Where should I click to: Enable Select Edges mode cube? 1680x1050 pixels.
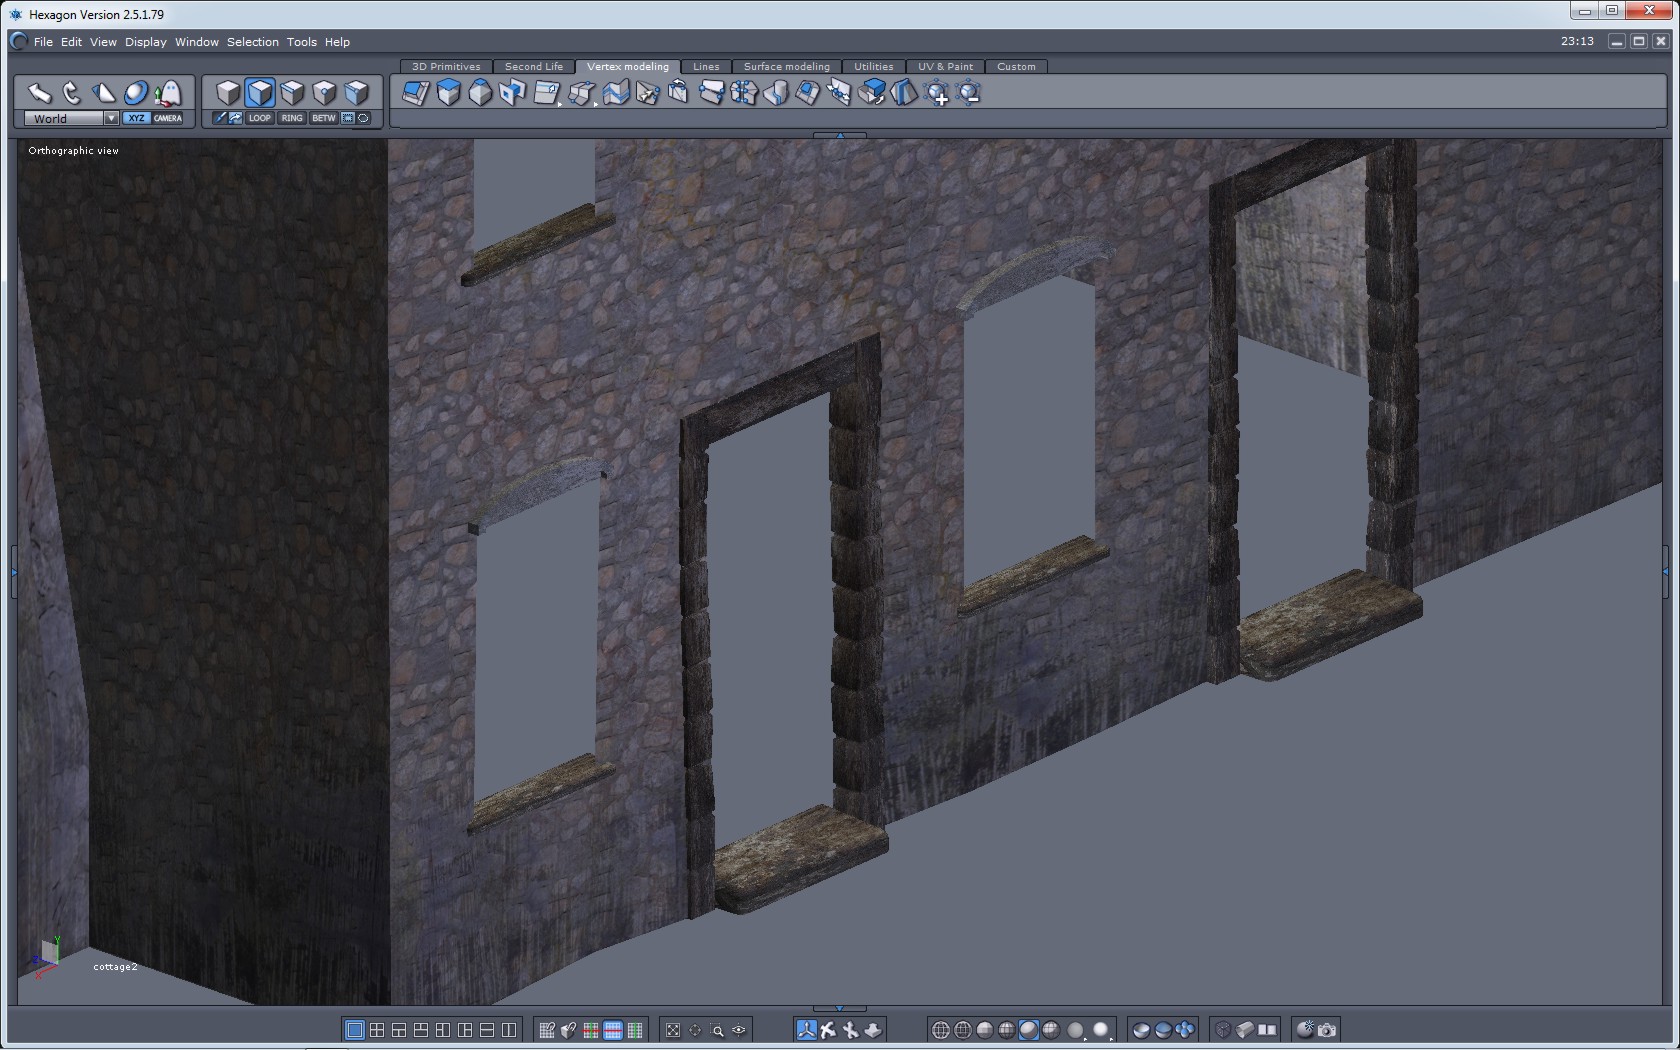coord(292,93)
